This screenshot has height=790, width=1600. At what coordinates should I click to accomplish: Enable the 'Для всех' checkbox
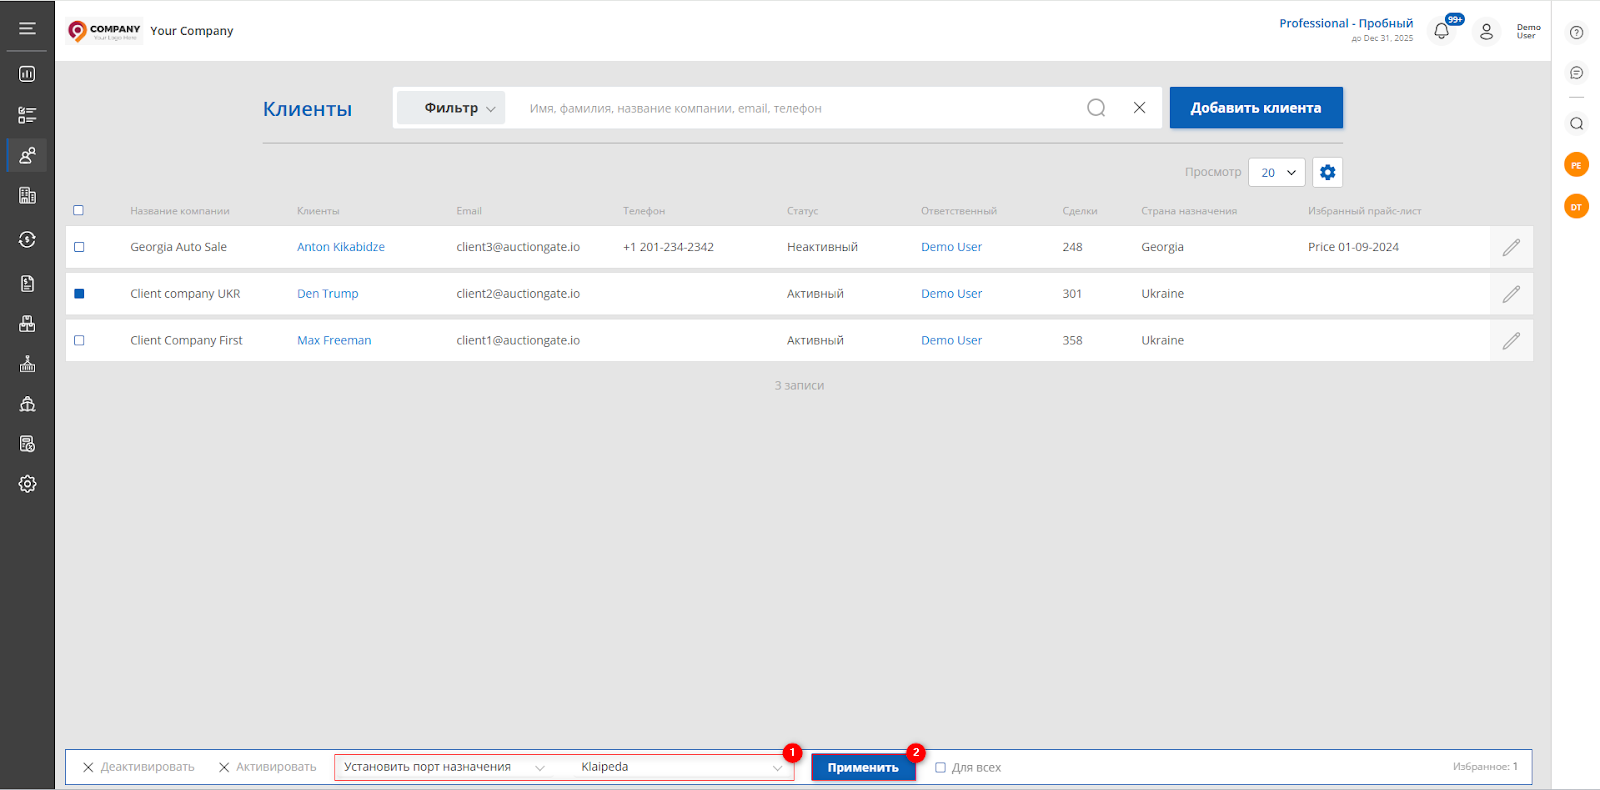tap(940, 768)
